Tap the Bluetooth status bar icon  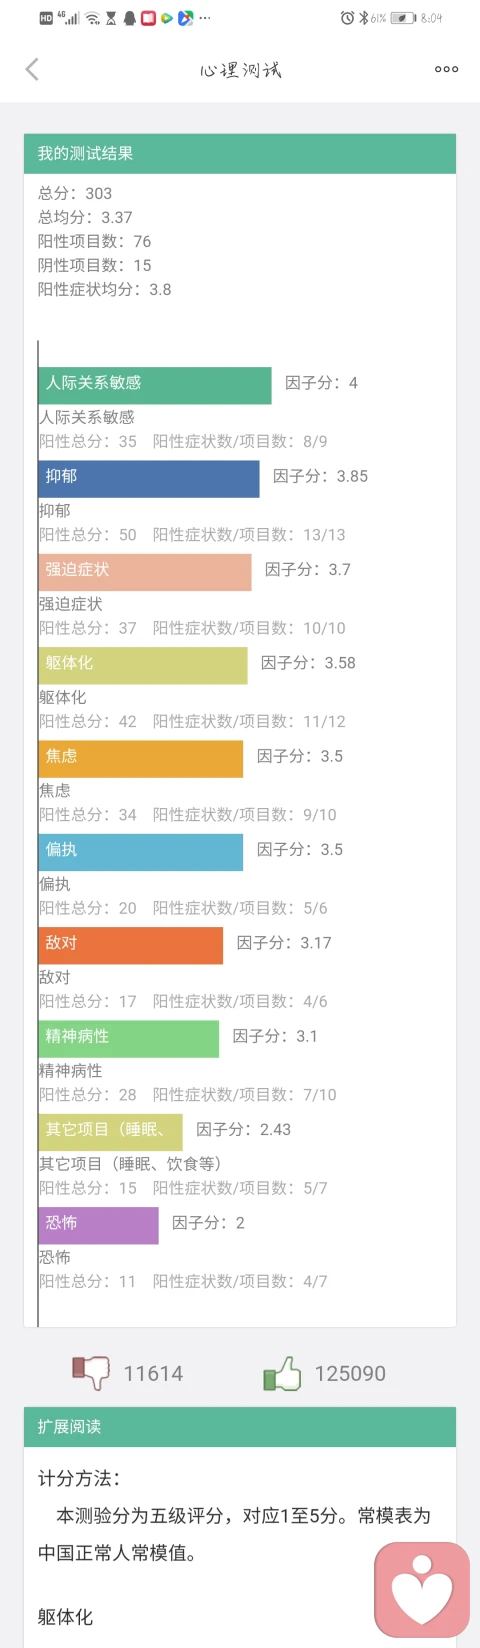tap(363, 18)
